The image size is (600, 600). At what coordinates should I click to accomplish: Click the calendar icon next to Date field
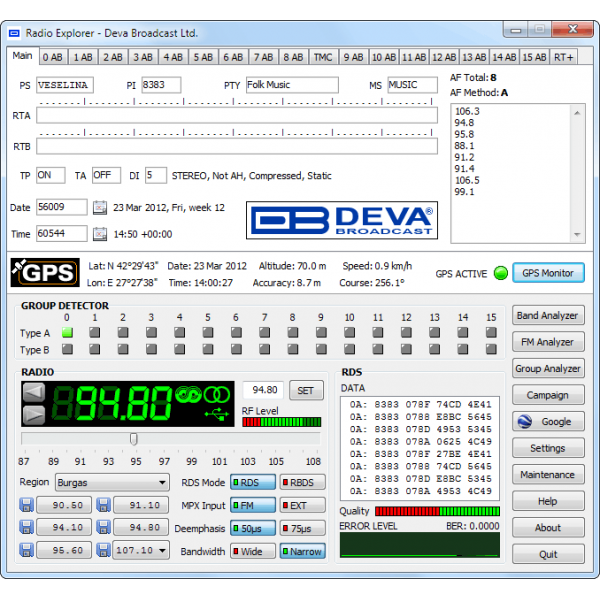point(100,207)
